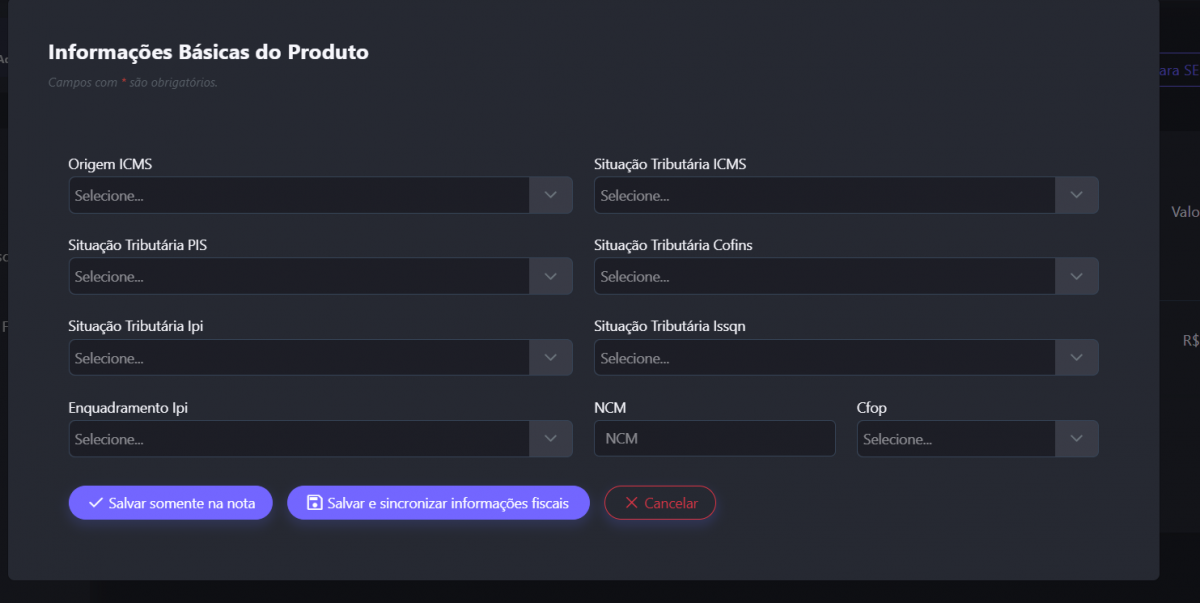The width and height of the screenshot is (1200, 603).
Task: Click the Enquadramento Ipi select field
Action: [298, 438]
